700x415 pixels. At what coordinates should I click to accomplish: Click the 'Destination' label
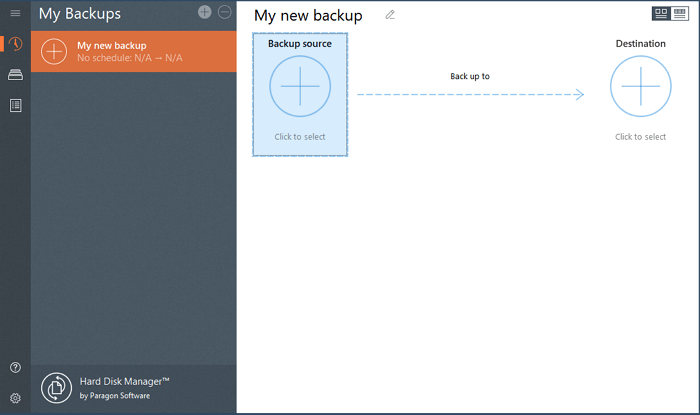pos(641,44)
